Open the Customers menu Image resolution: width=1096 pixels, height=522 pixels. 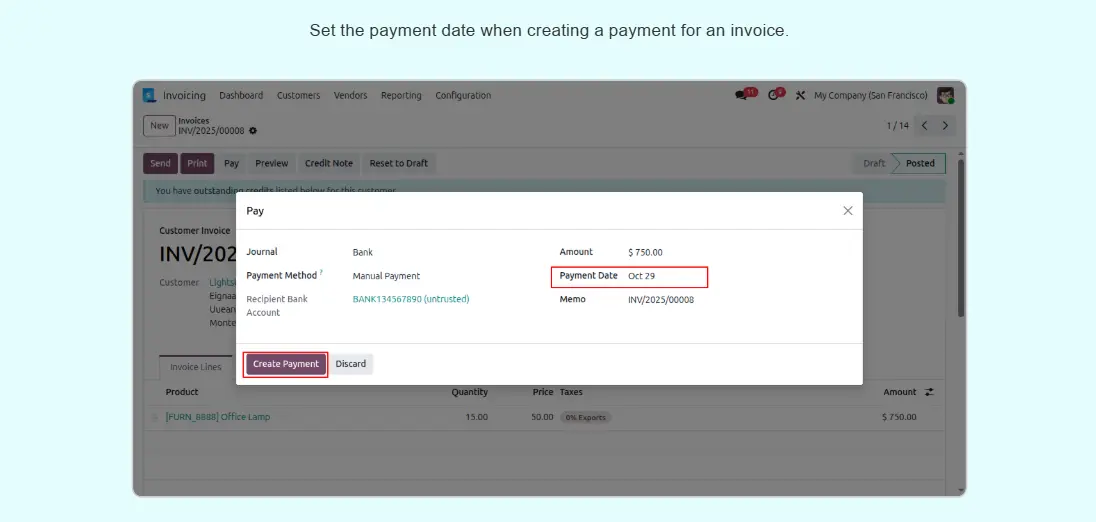pos(298,96)
